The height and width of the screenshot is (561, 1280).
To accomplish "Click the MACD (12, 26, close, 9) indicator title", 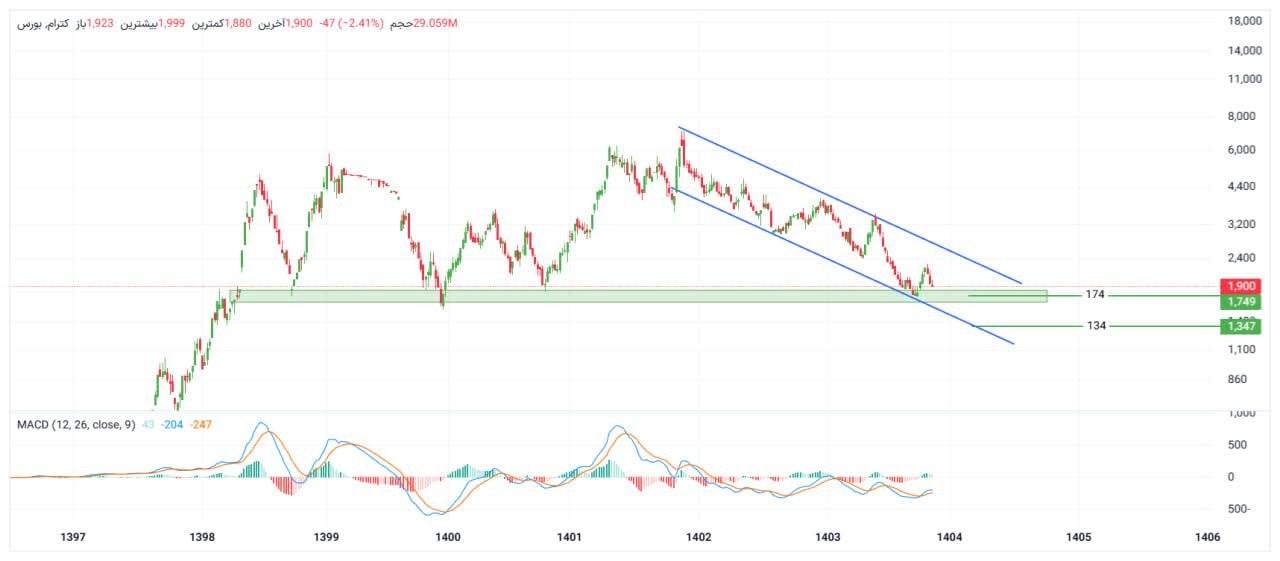I will click(76, 425).
